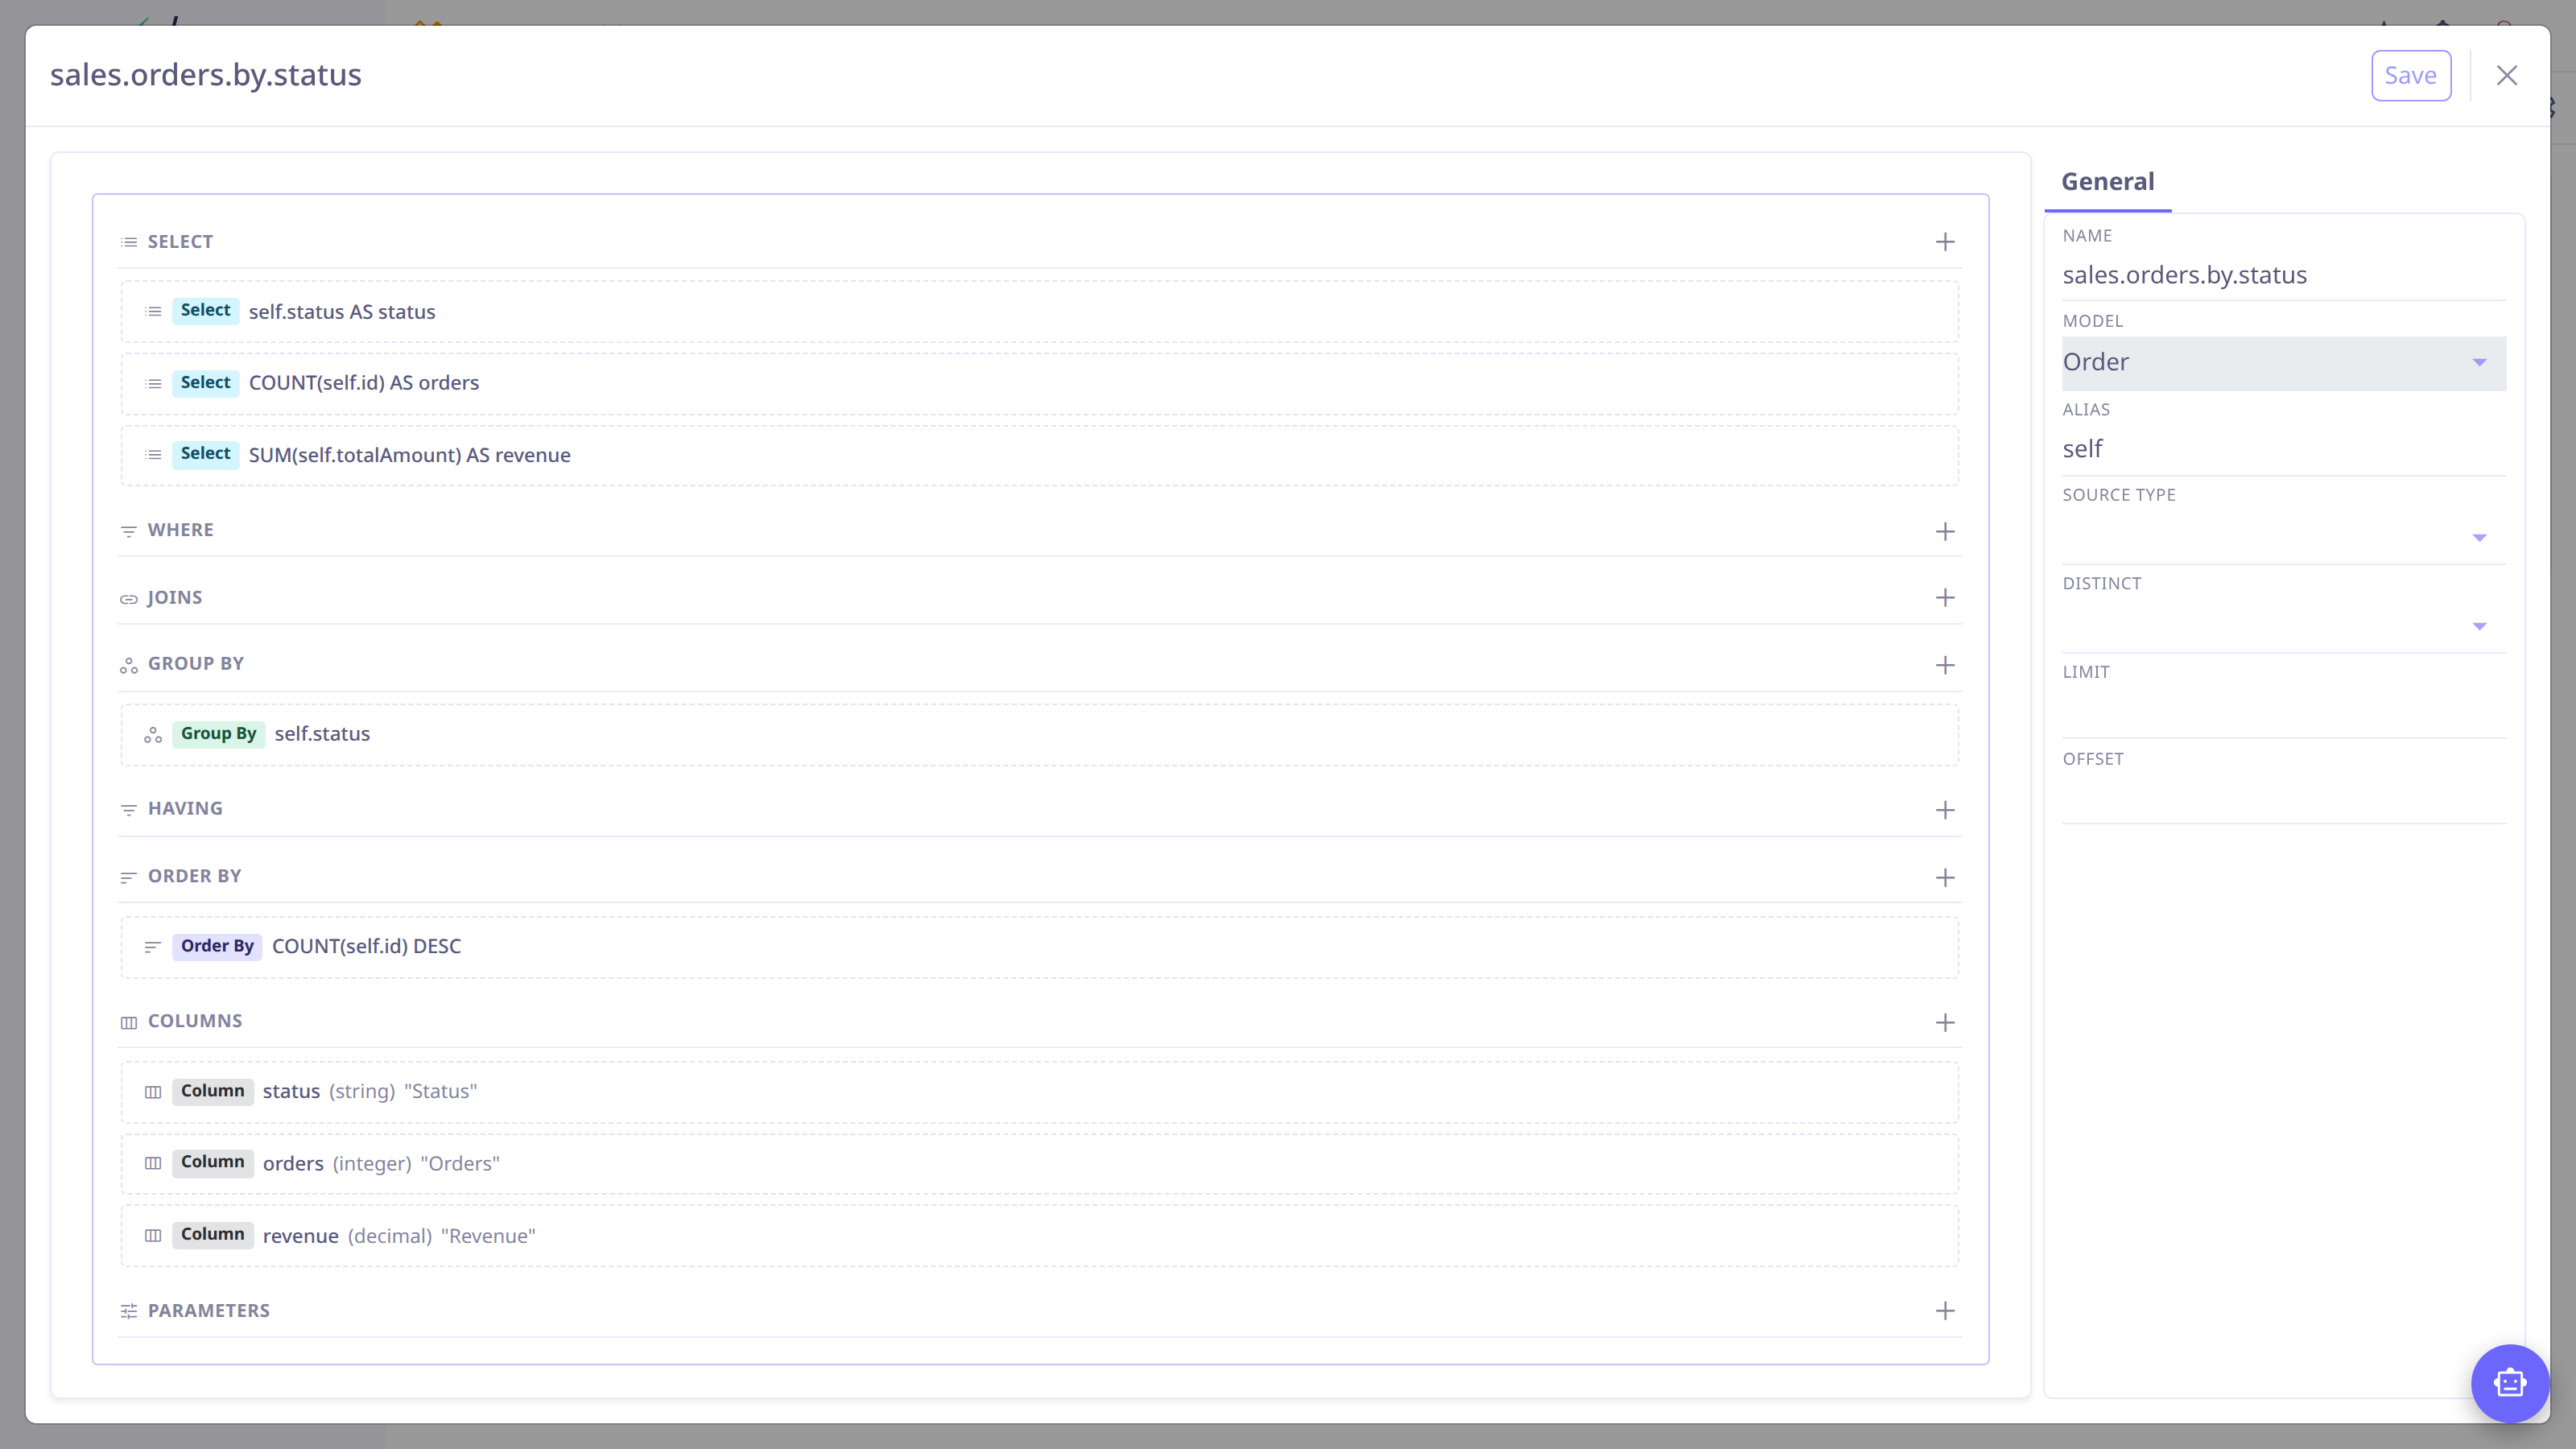Click column icon of the revenue column row

tap(153, 1236)
